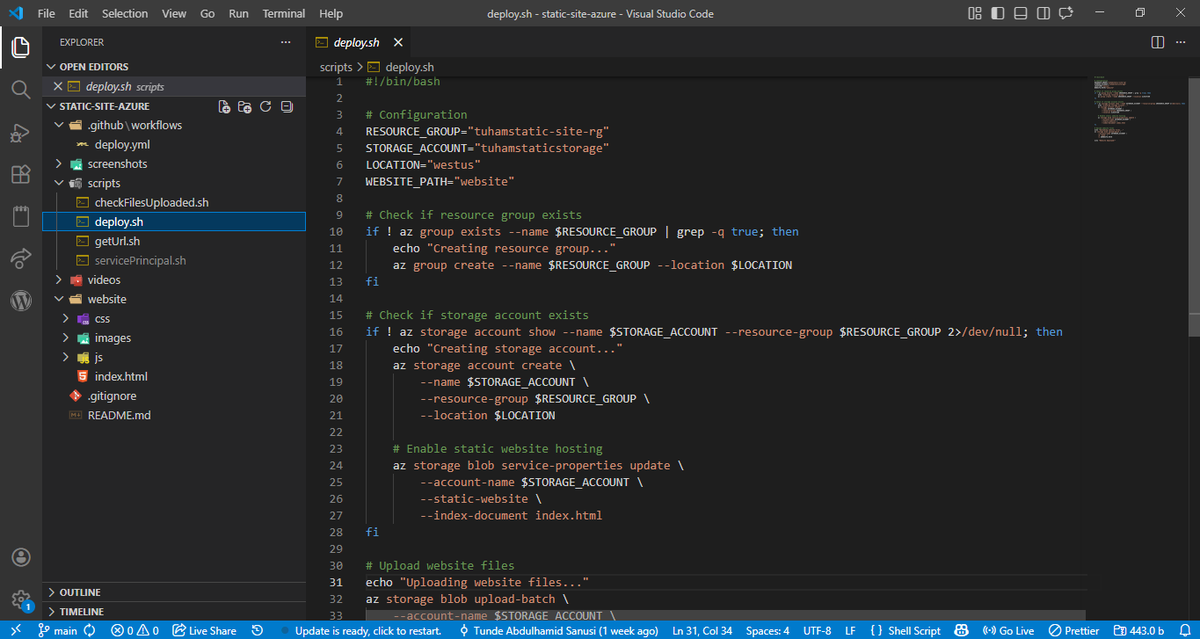Open the View menu

click(174, 13)
